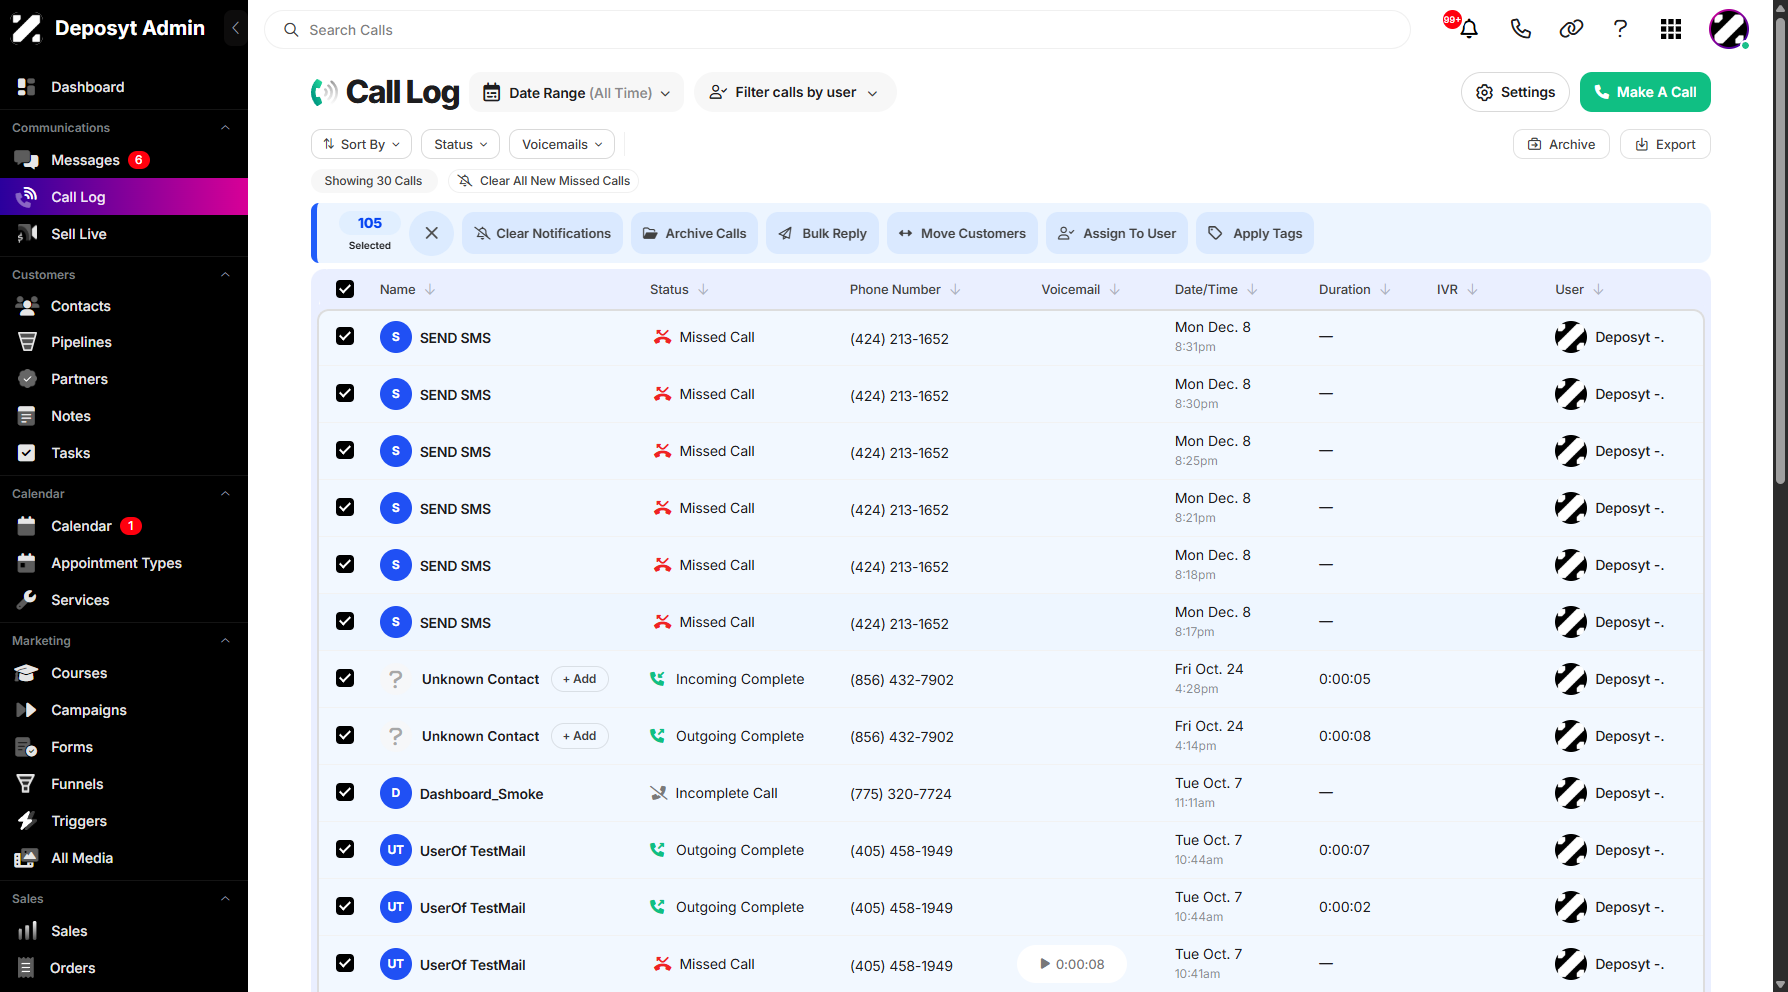
Task: Open the Voicemails filter dropdown
Action: point(562,144)
